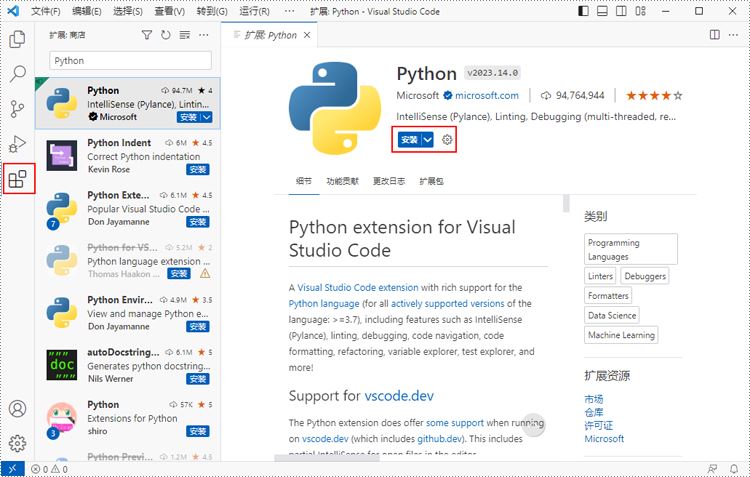Click the microsoft.com publisher link
The image size is (750, 477).
(x=486, y=96)
